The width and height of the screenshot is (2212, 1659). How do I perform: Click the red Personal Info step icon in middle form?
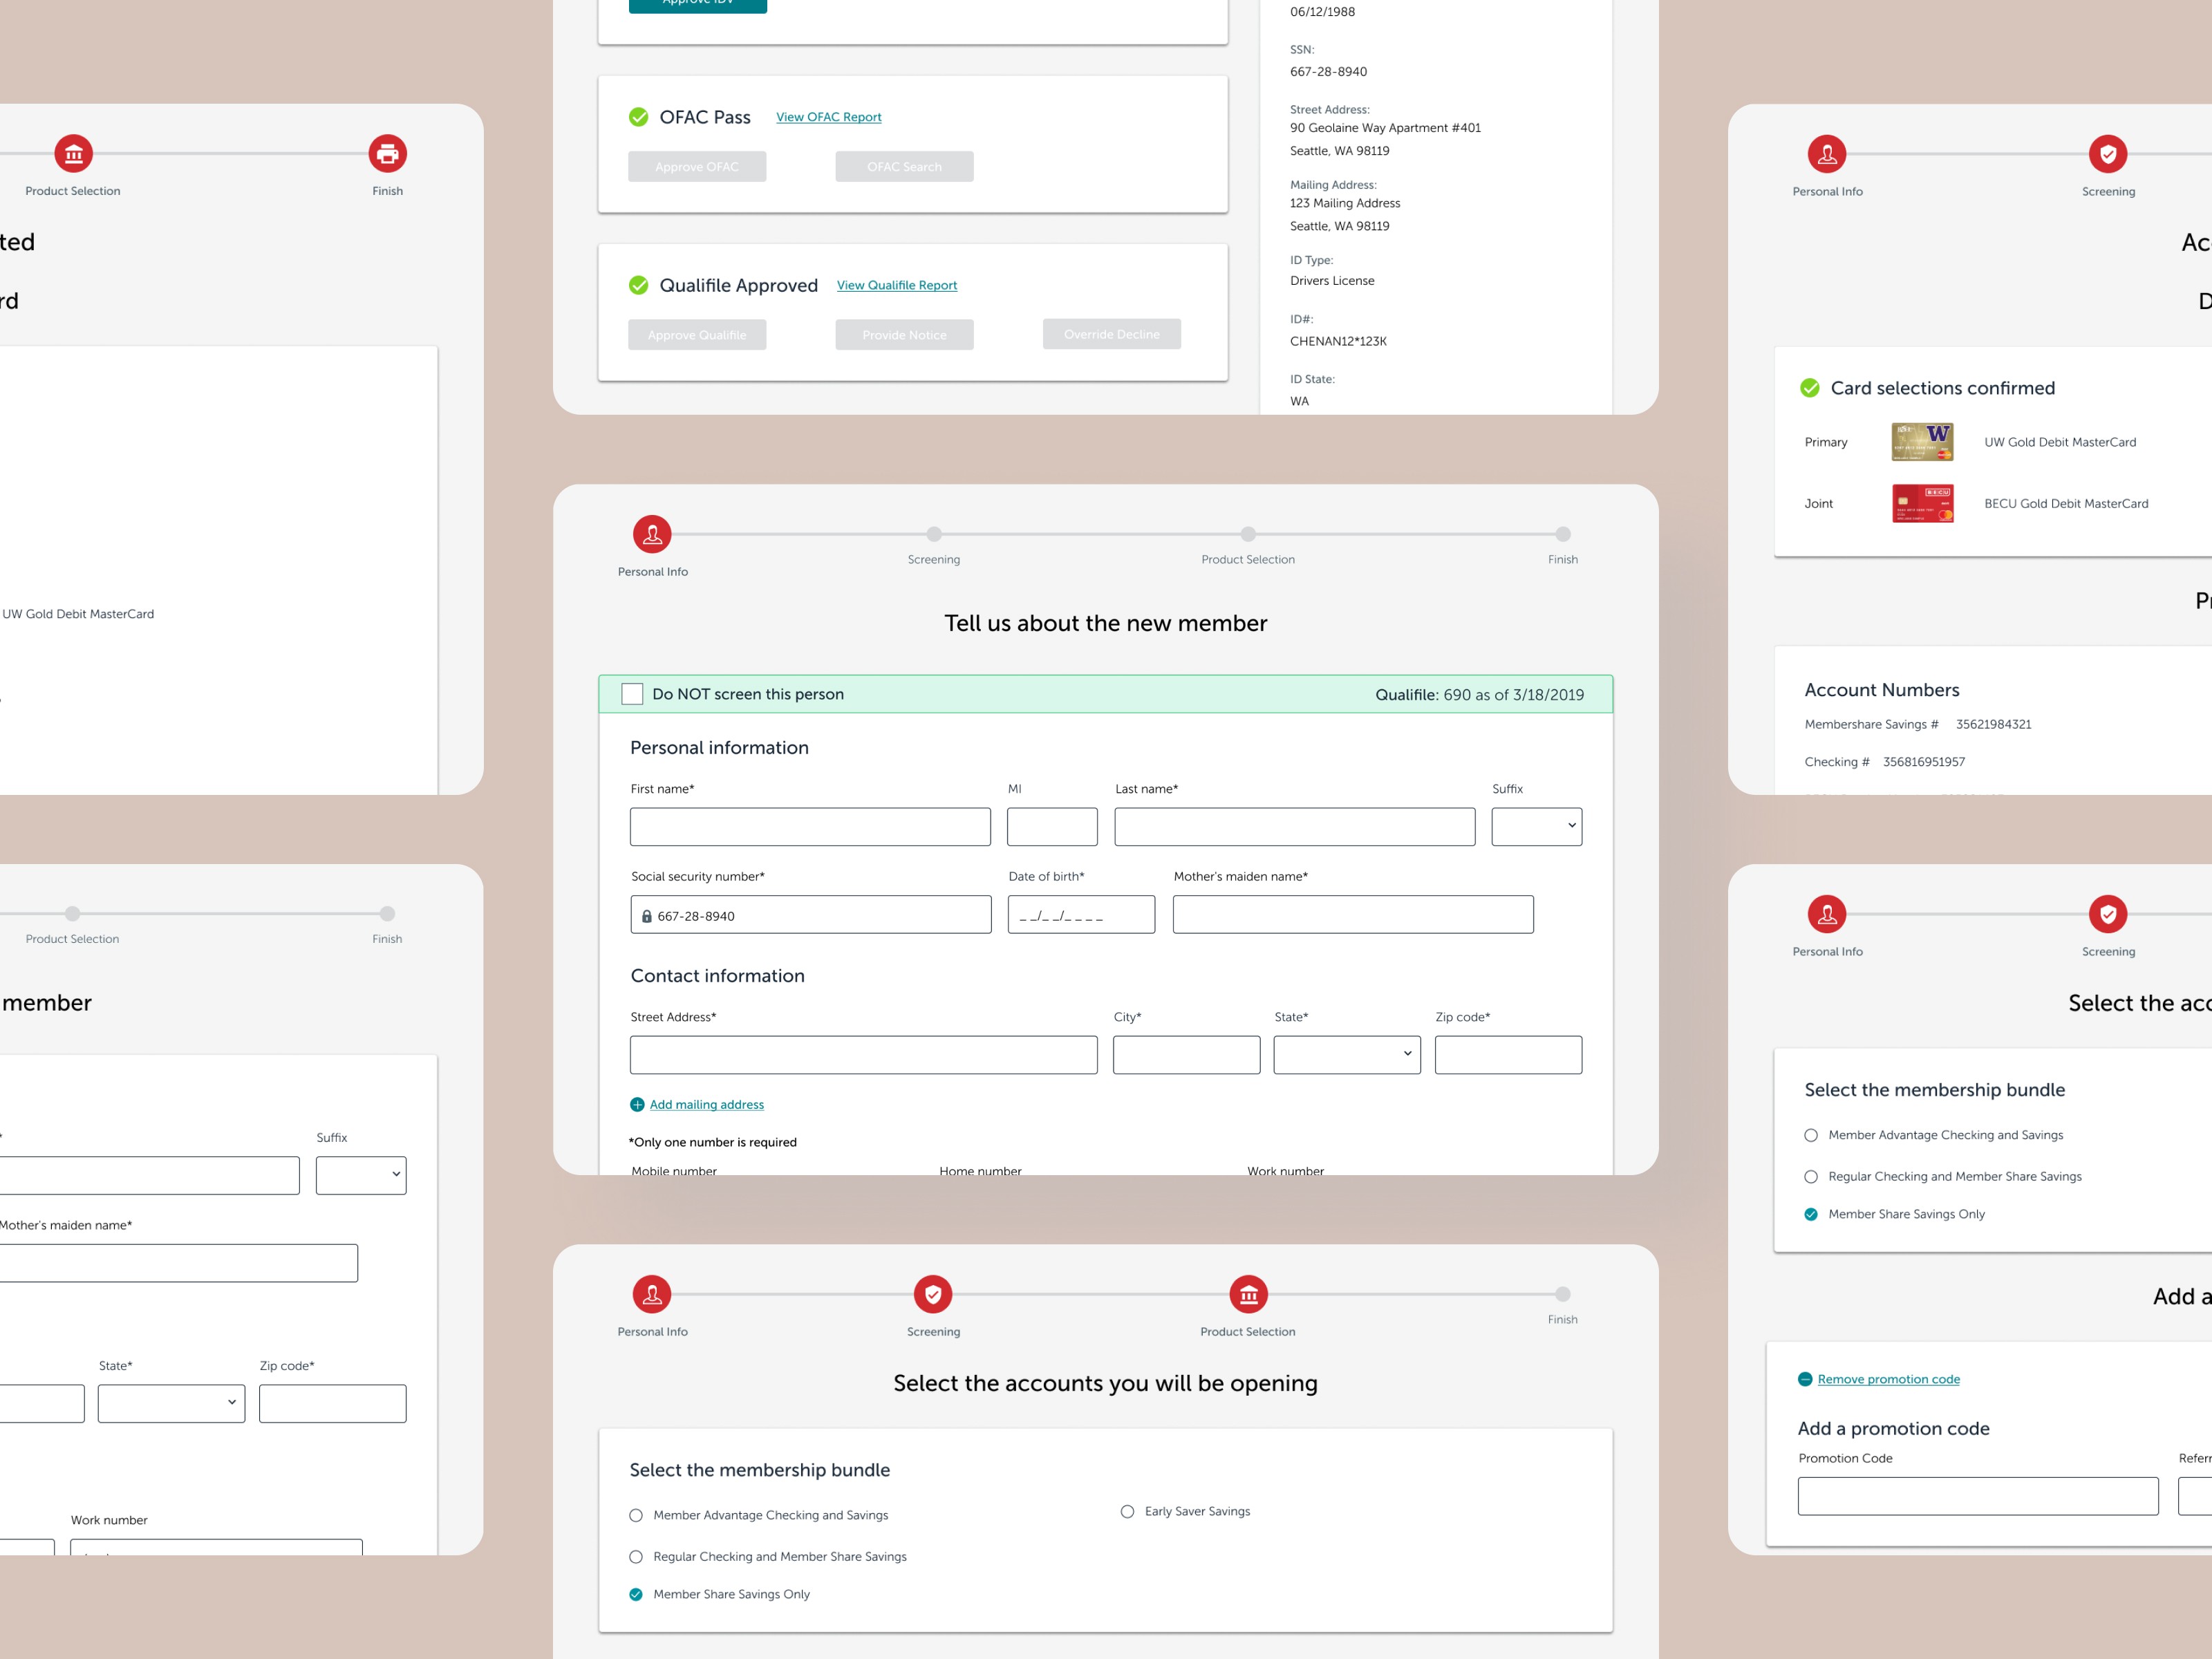tap(652, 534)
